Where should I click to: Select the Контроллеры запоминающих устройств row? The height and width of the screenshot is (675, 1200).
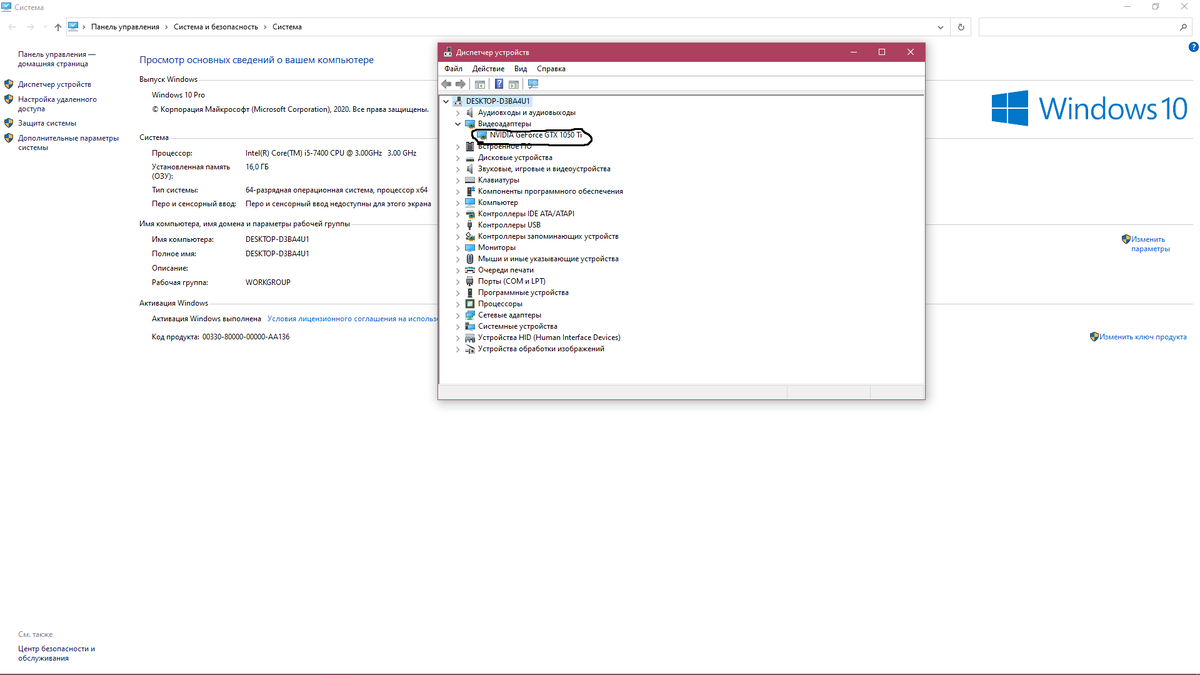pyautogui.click(x=548, y=236)
